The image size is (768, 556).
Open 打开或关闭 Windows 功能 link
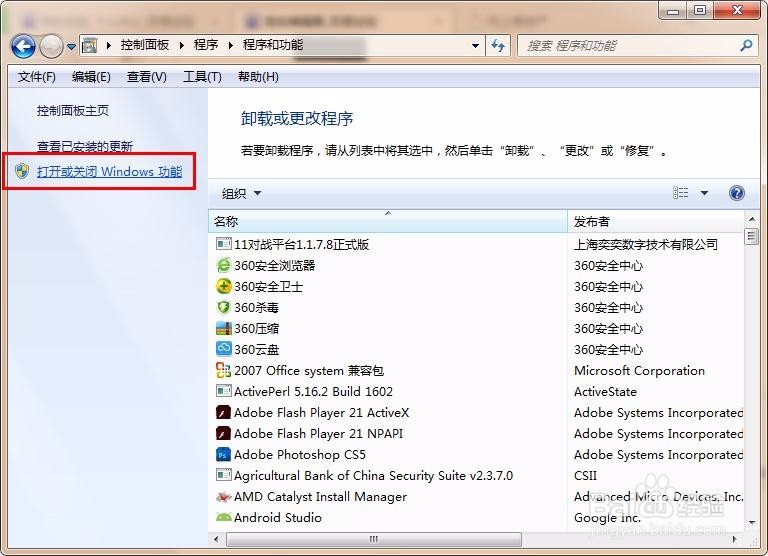pyautogui.click(x=109, y=171)
